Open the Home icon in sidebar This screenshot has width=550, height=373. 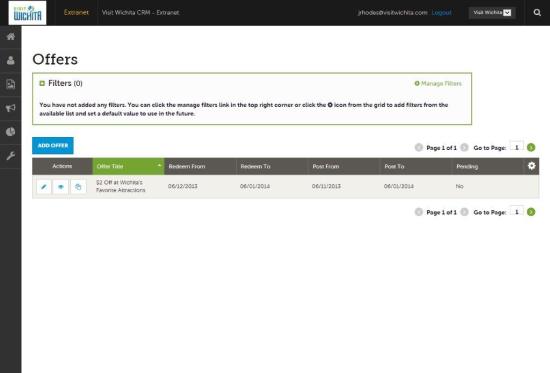click(11, 36)
